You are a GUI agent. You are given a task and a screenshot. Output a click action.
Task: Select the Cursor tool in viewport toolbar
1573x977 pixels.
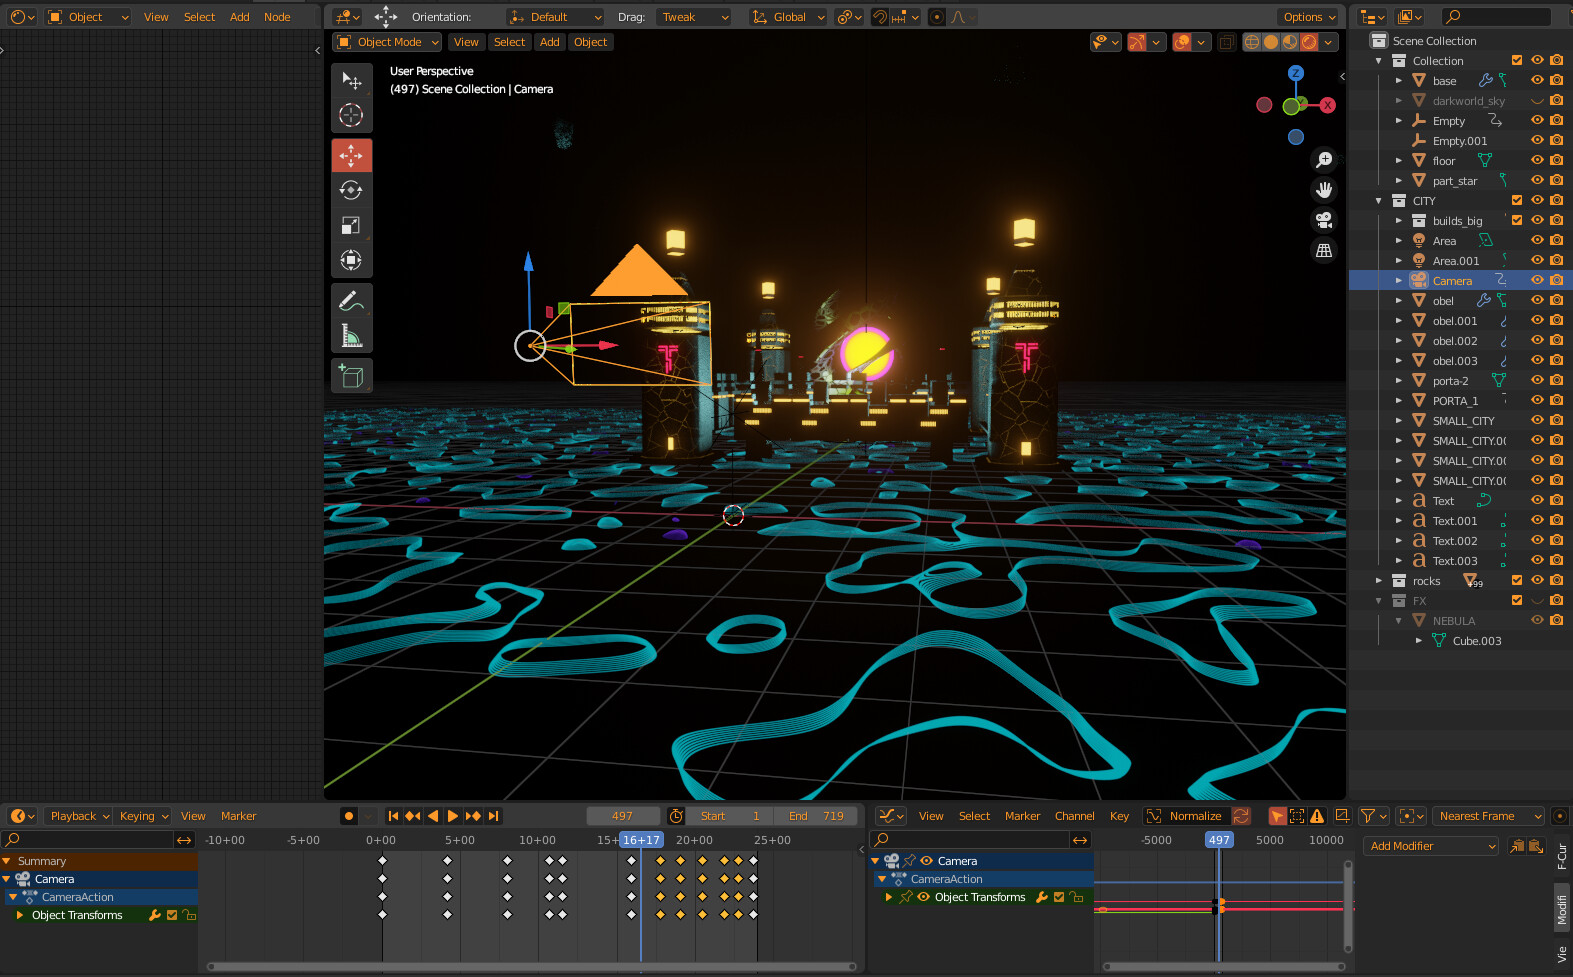tap(351, 115)
